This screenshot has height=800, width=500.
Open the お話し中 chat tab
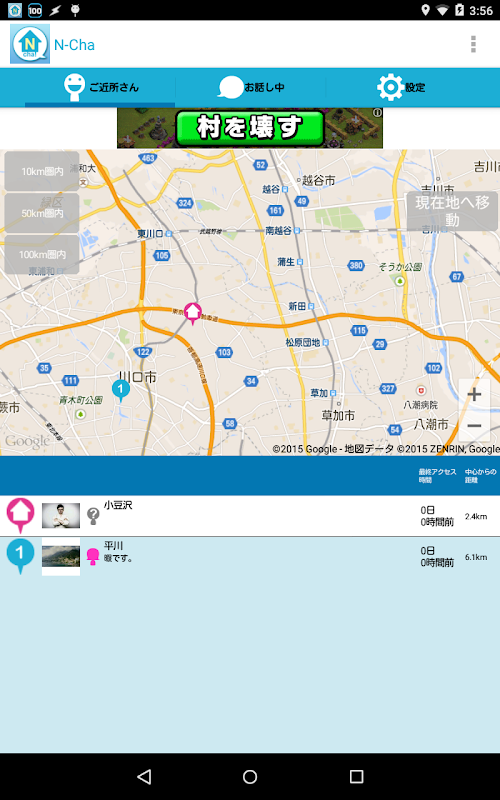(x=251, y=87)
